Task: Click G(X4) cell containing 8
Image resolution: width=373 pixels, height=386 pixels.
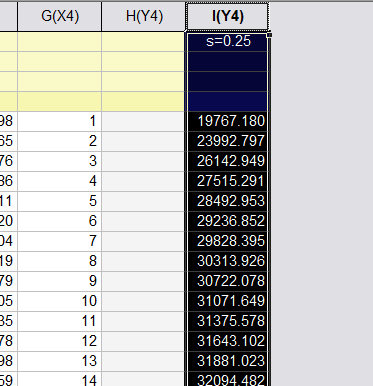Action: [x=60, y=261]
